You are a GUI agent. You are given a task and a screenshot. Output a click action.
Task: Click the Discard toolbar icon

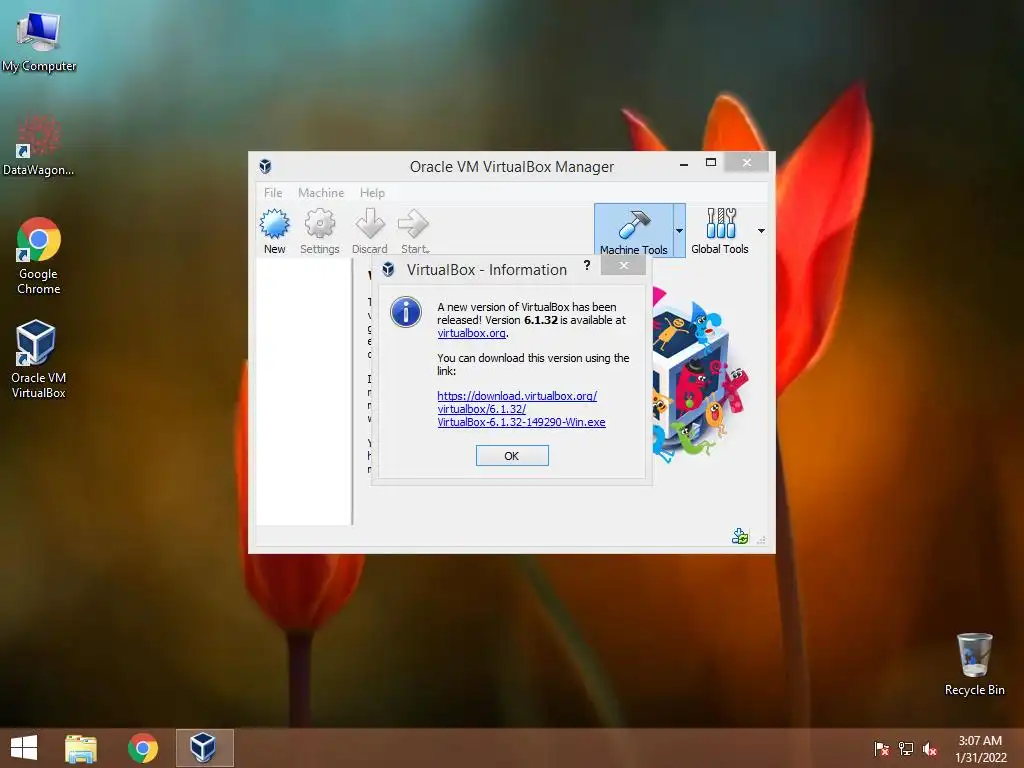click(x=370, y=231)
